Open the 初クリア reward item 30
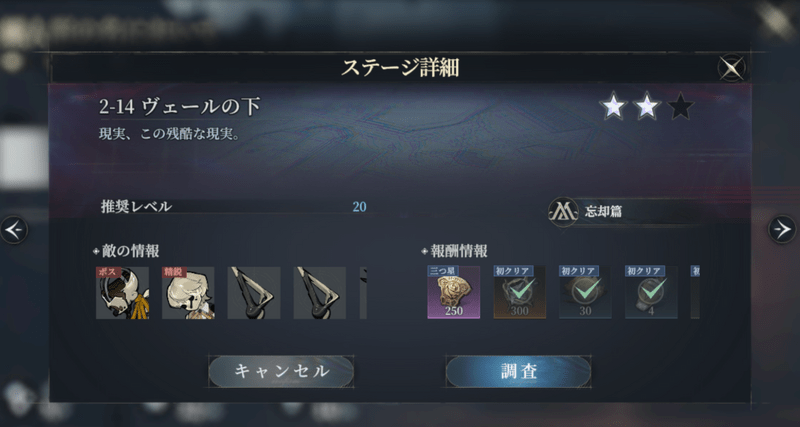Screen dimensions: 800x427 585,292
